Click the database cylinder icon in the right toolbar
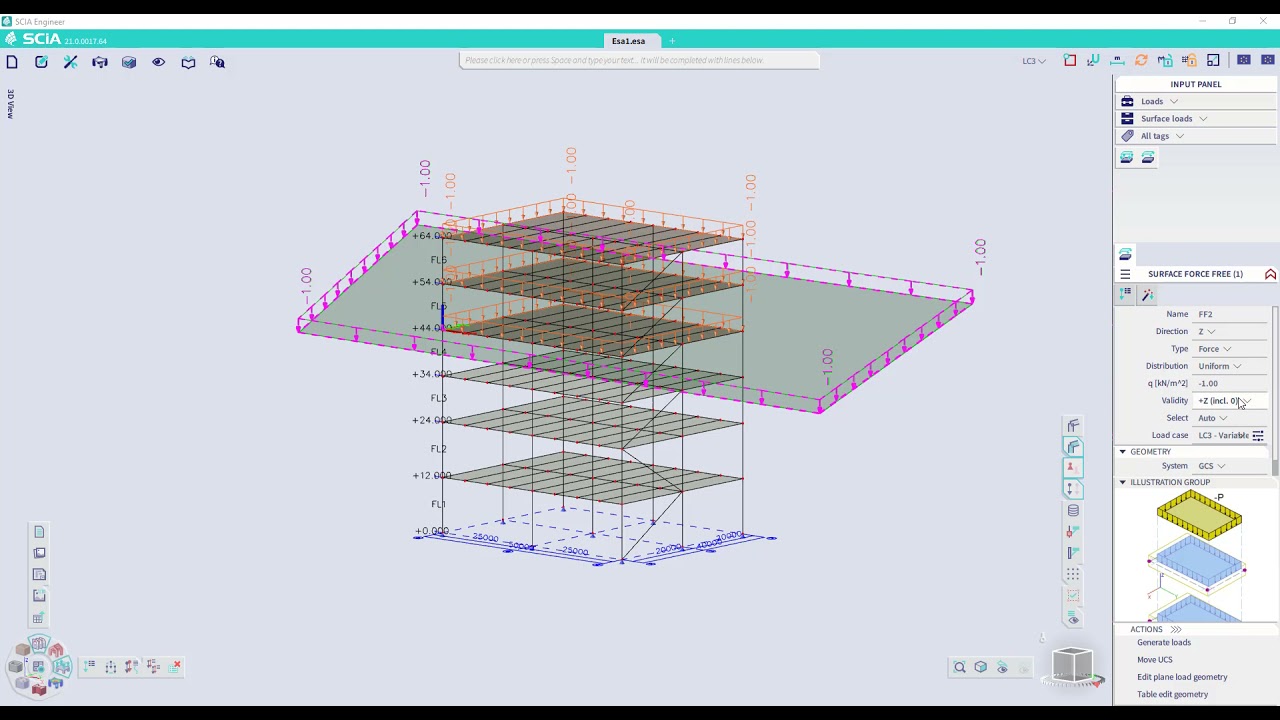This screenshot has width=1280, height=720. click(1073, 510)
